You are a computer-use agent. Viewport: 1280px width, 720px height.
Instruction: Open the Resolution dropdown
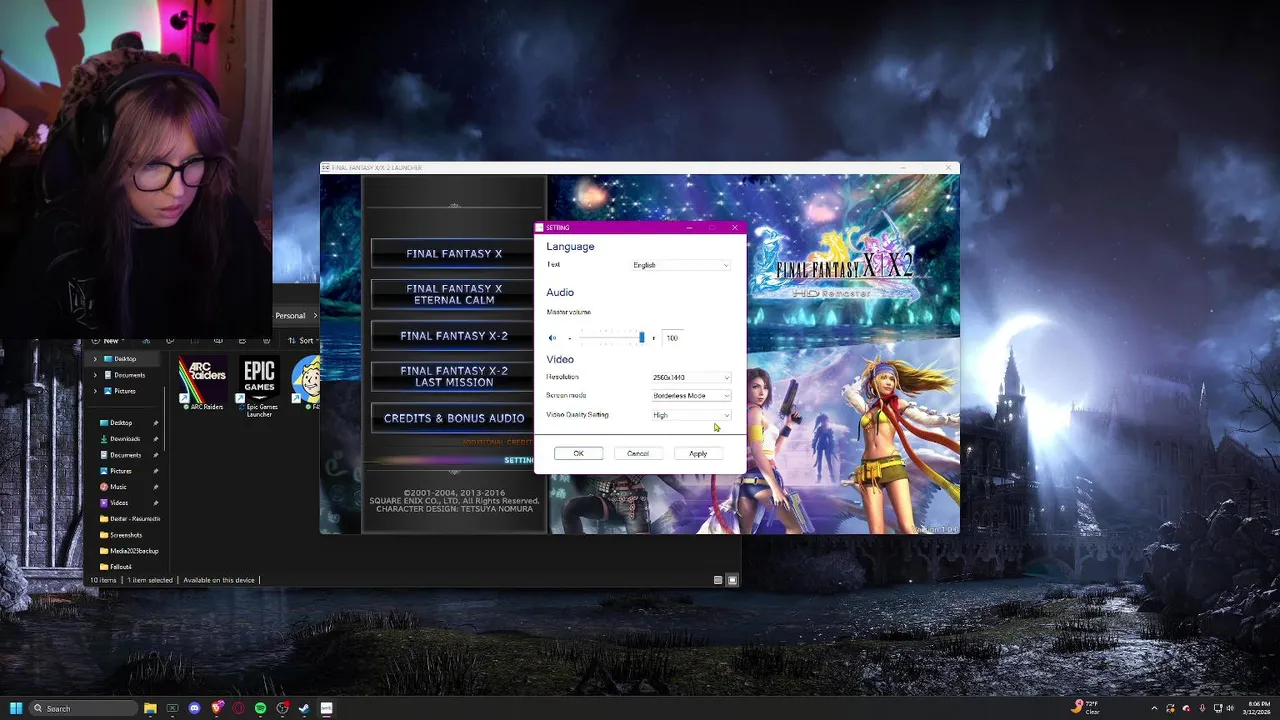[x=691, y=377]
